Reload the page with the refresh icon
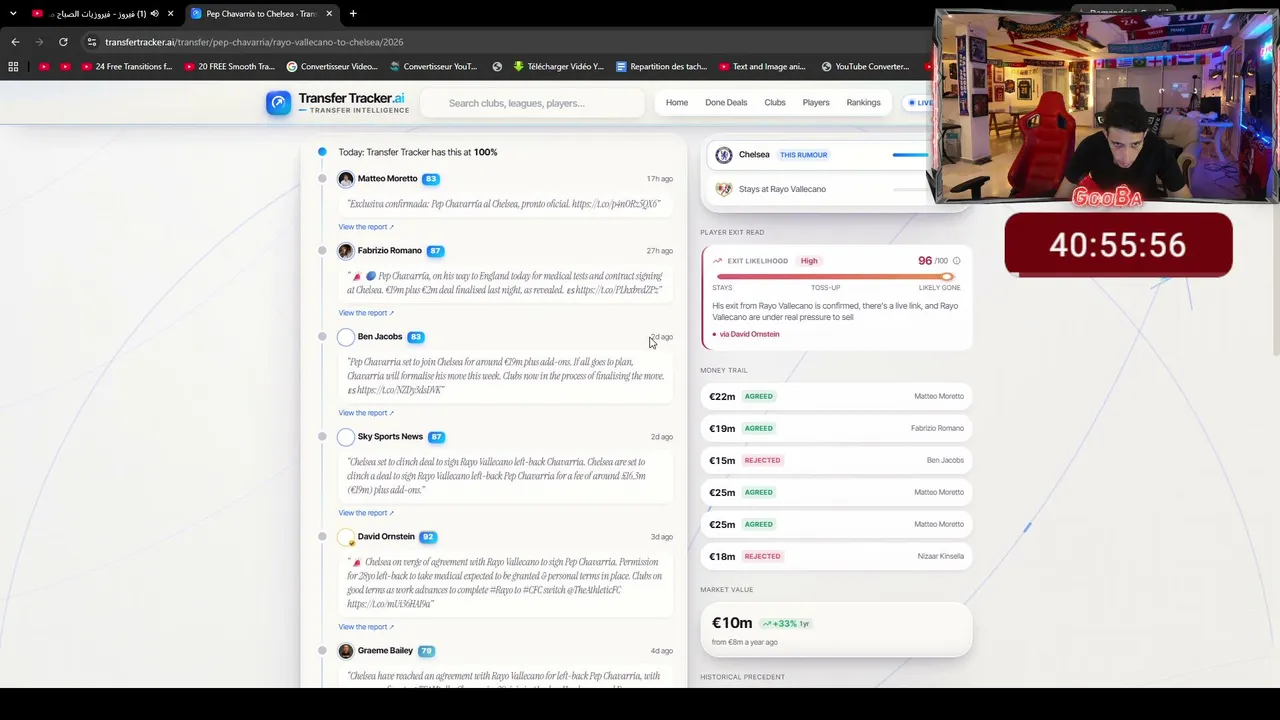 [63, 42]
